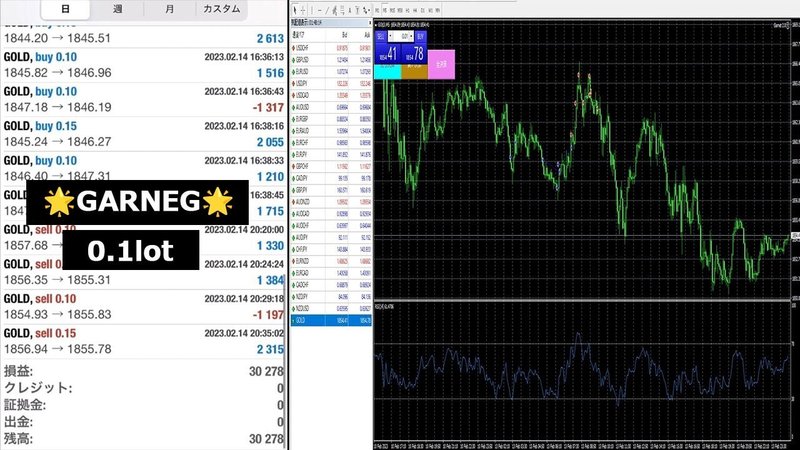Open the 月 (month) history tab
The width and height of the screenshot is (800, 450).
pyautogui.click(x=169, y=9)
